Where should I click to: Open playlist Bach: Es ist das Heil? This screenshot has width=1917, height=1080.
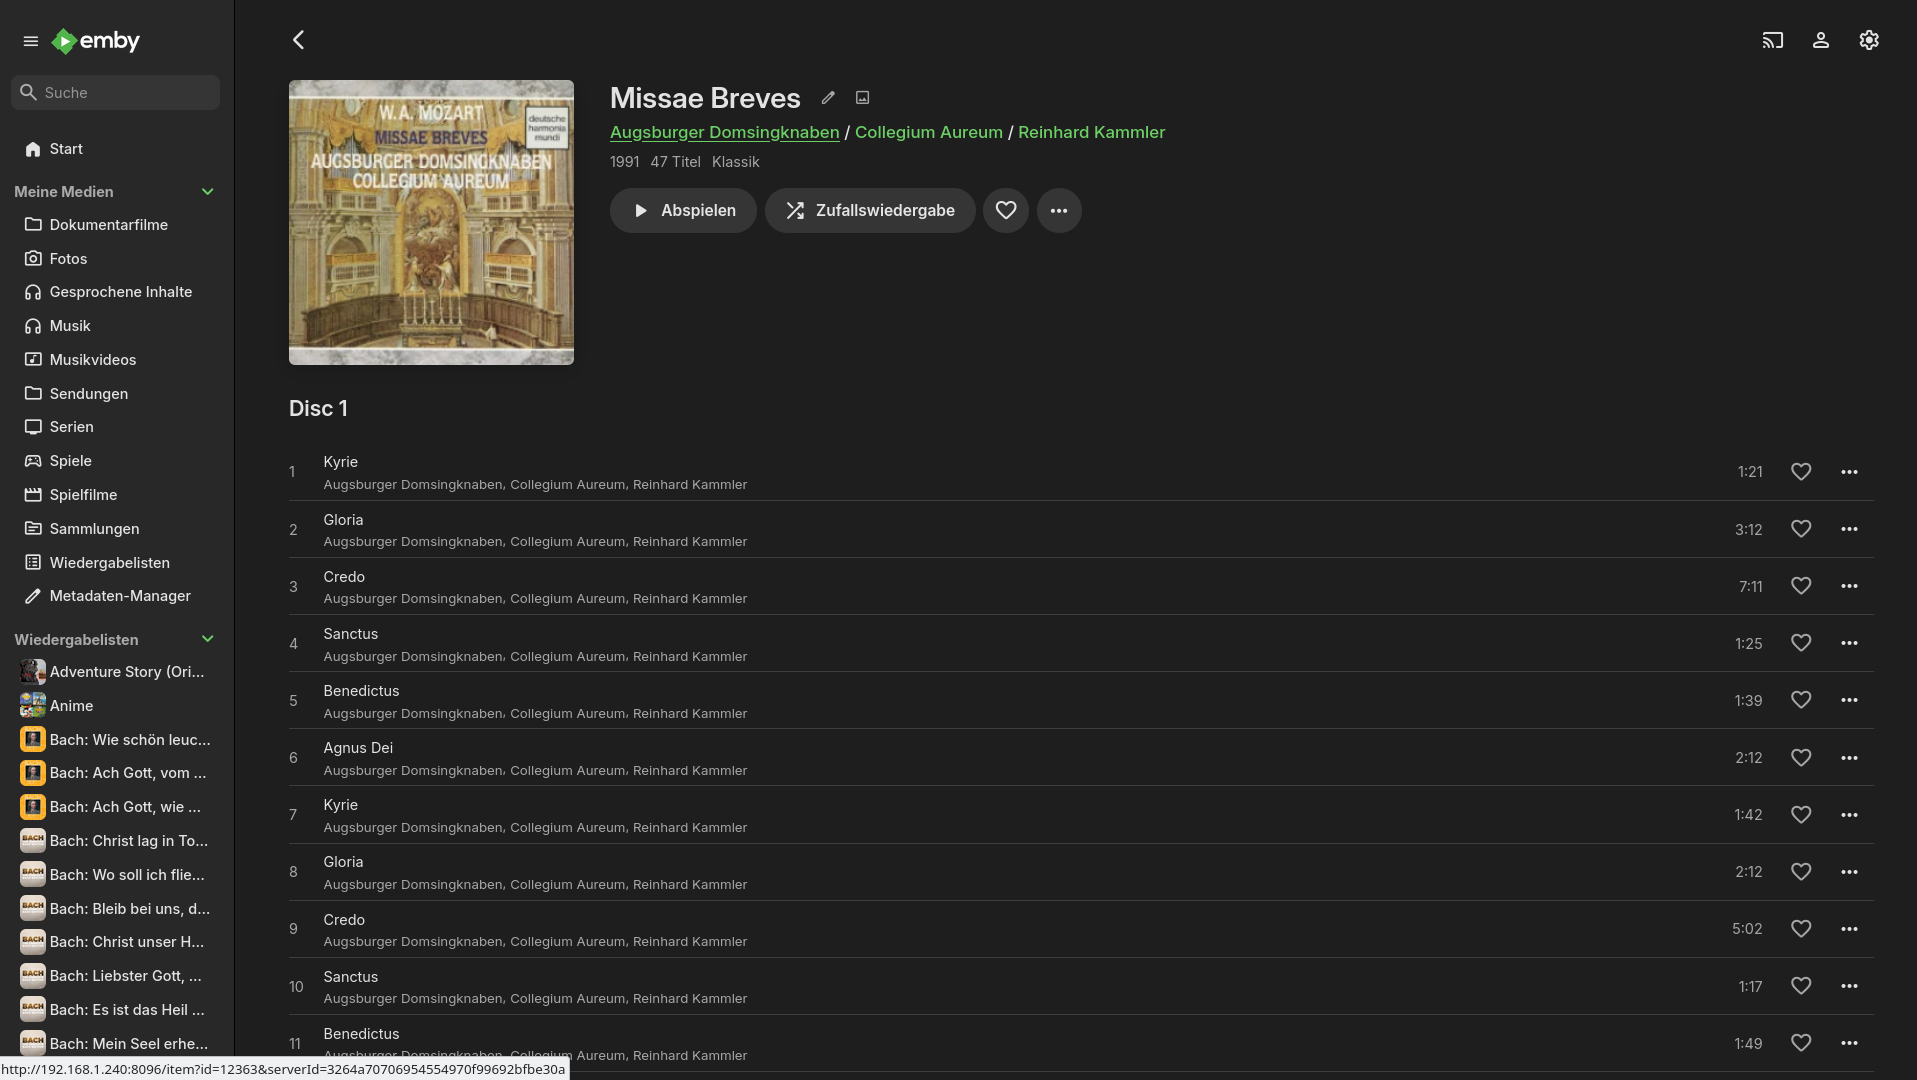point(117,1010)
